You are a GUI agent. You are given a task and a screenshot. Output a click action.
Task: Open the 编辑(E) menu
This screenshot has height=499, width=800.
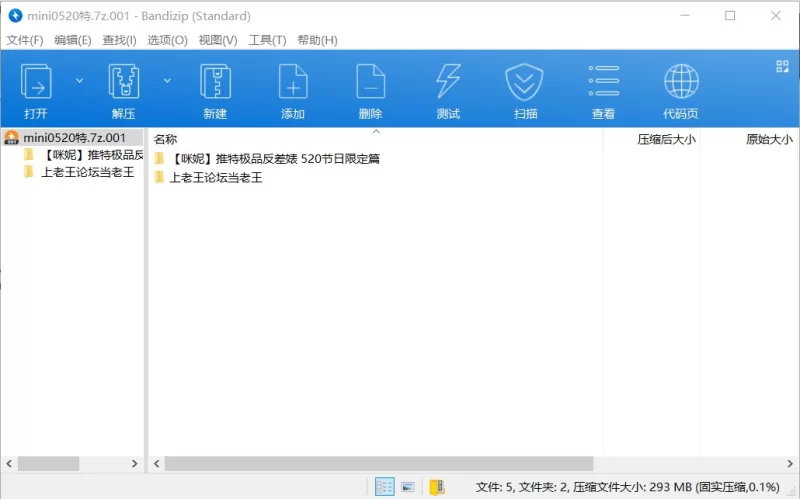tap(72, 40)
